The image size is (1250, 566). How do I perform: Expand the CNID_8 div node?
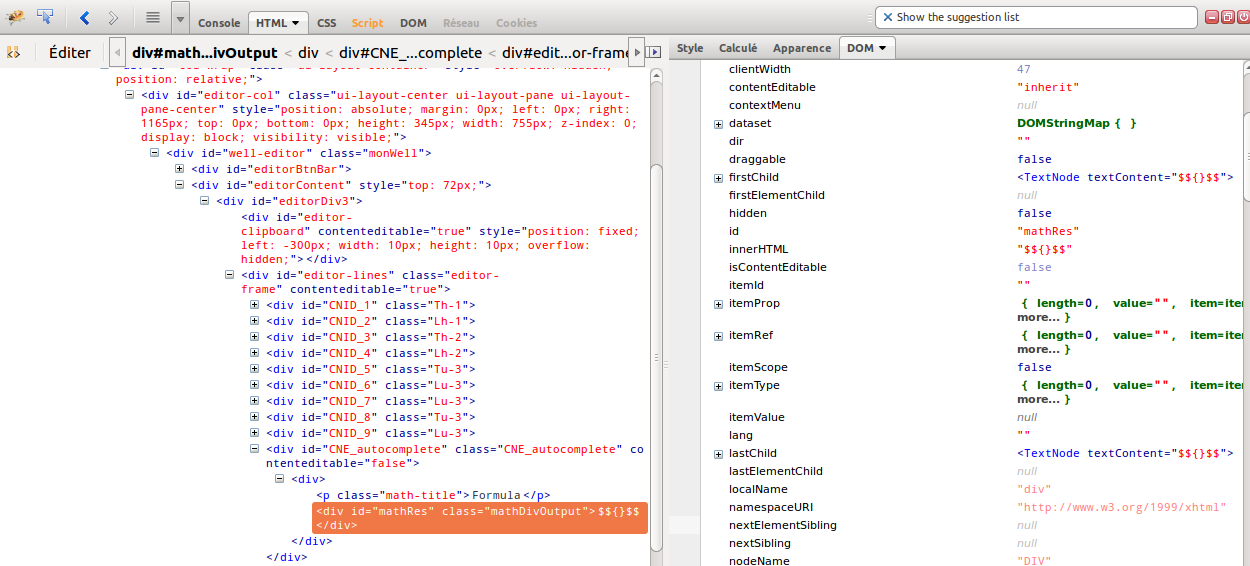(x=255, y=417)
